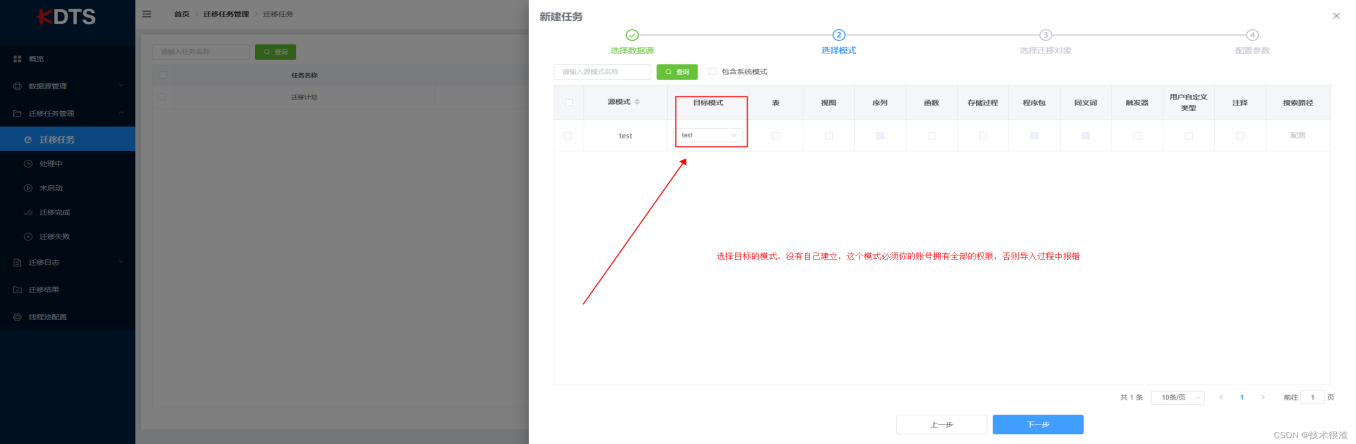
Task: Click page number 1 in pagination
Action: tap(1242, 397)
